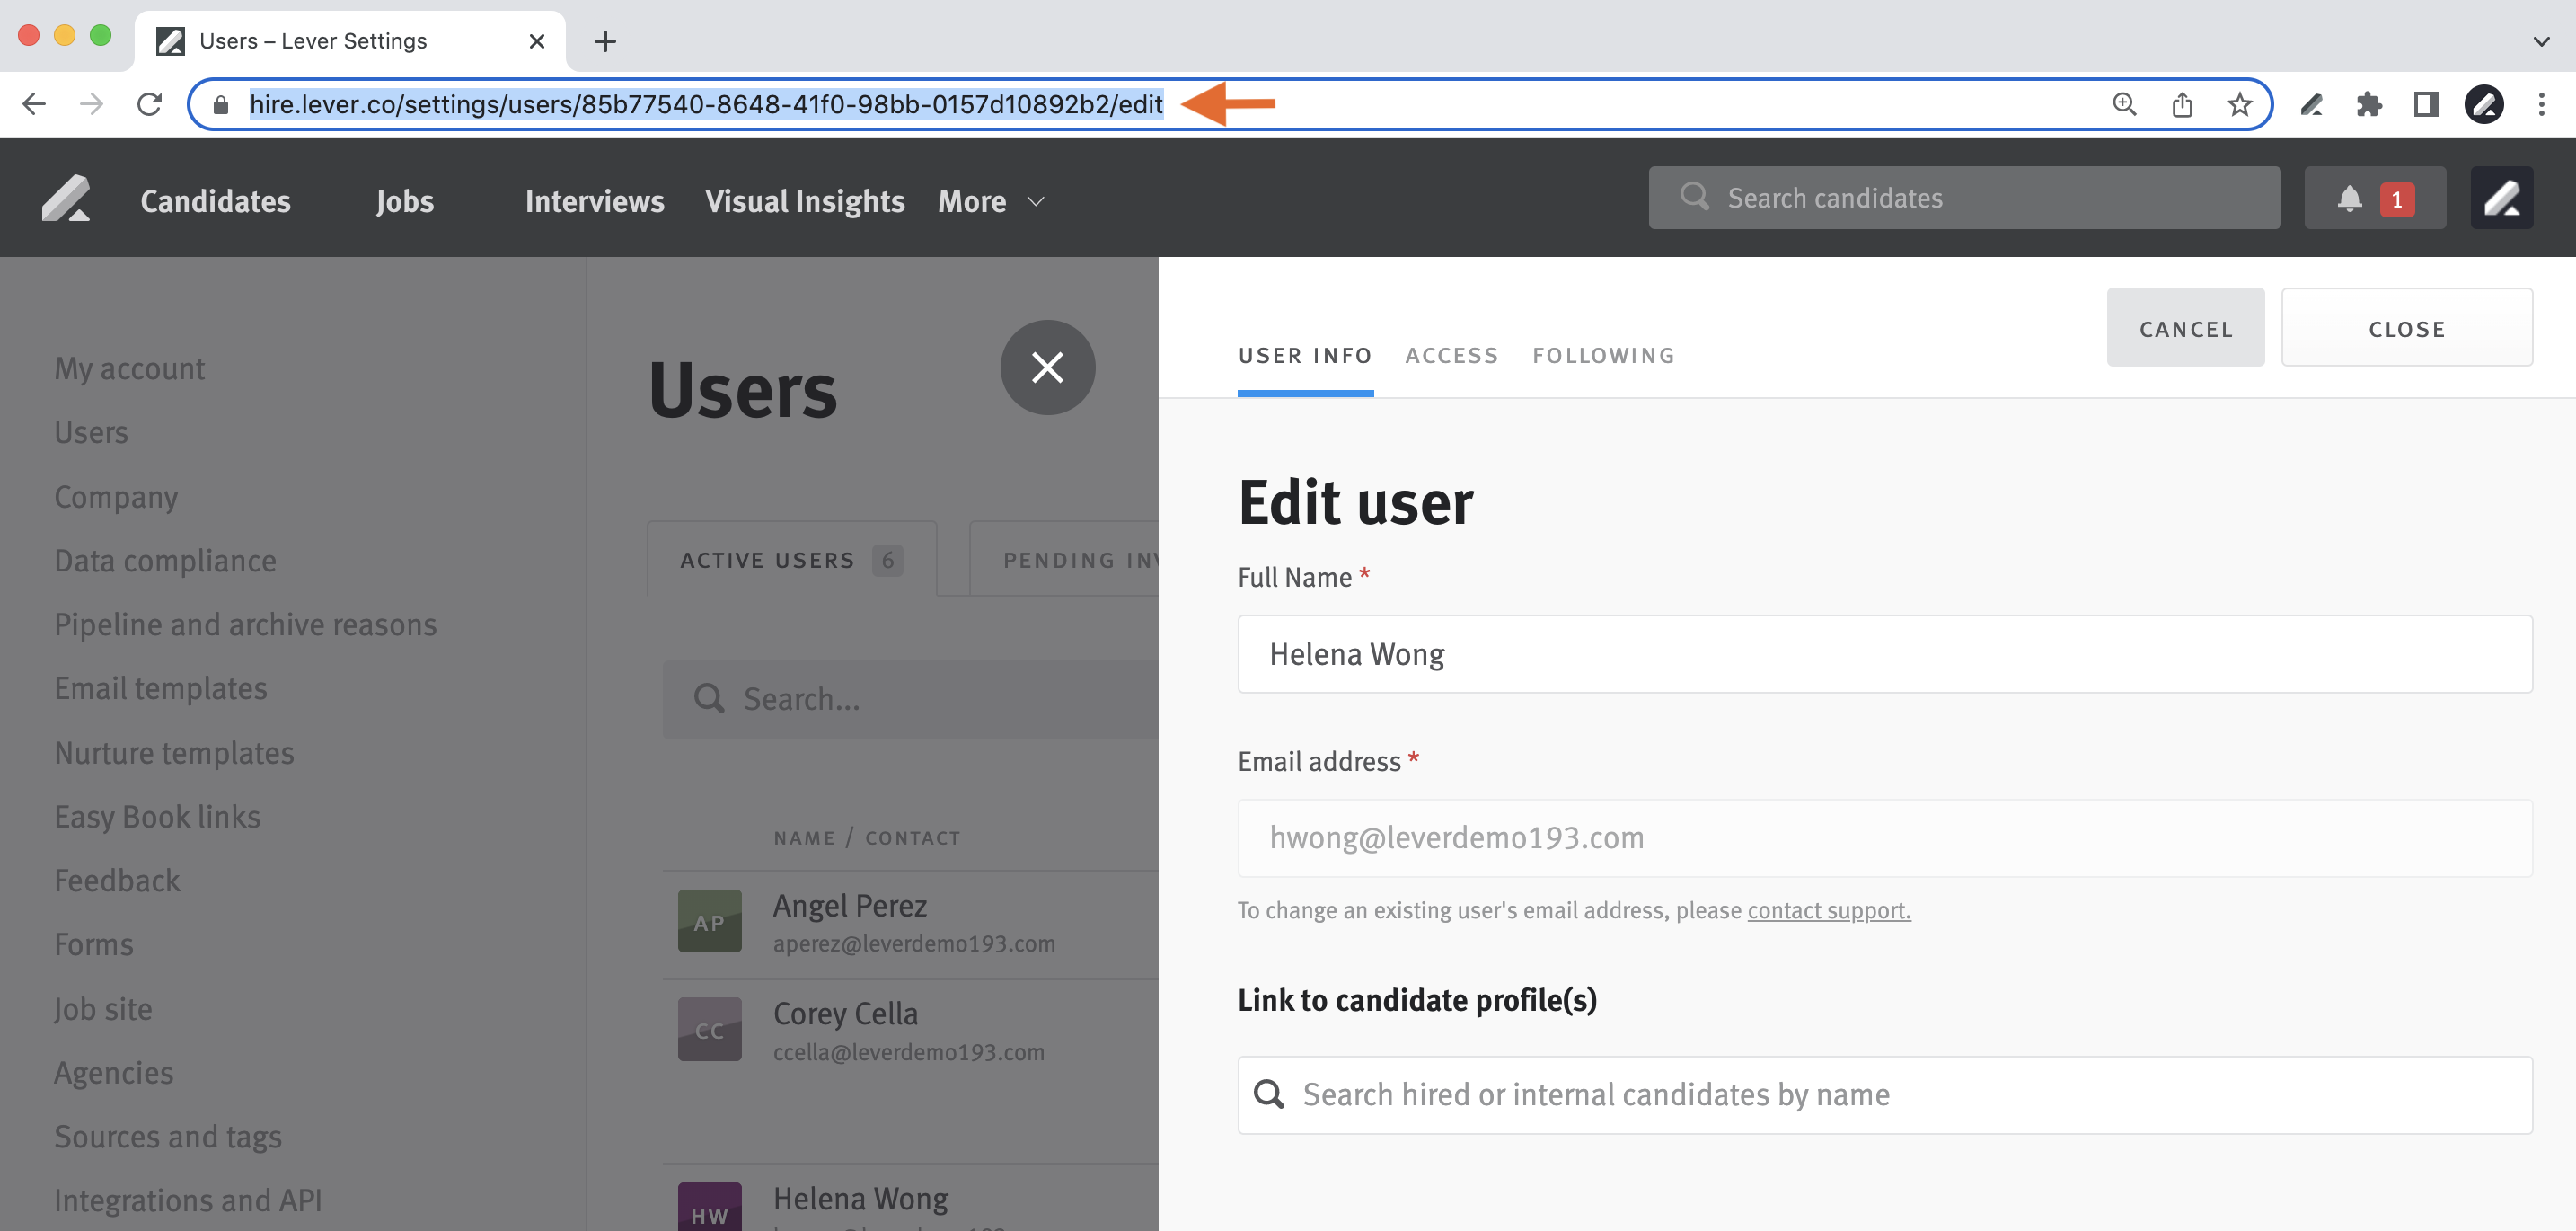Click the Lever logo in navigation bar

pos(66,198)
